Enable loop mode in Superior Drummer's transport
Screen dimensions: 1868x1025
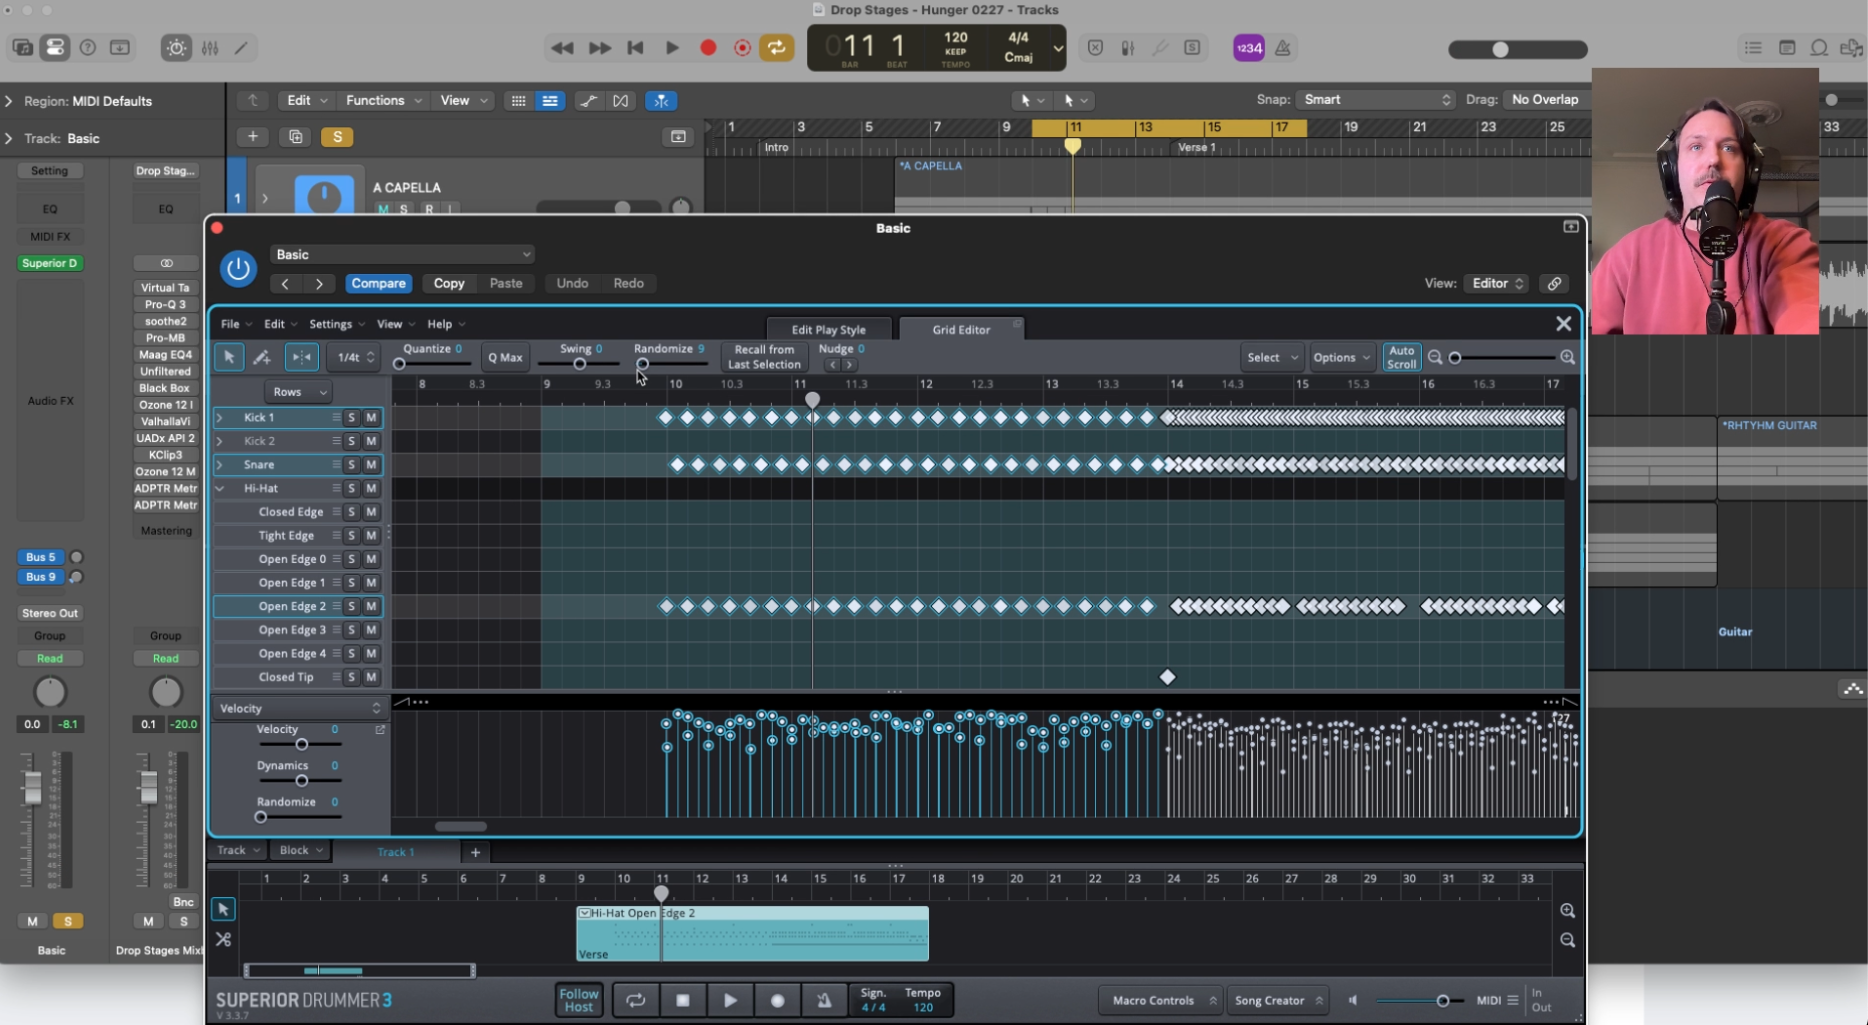(635, 1000)
